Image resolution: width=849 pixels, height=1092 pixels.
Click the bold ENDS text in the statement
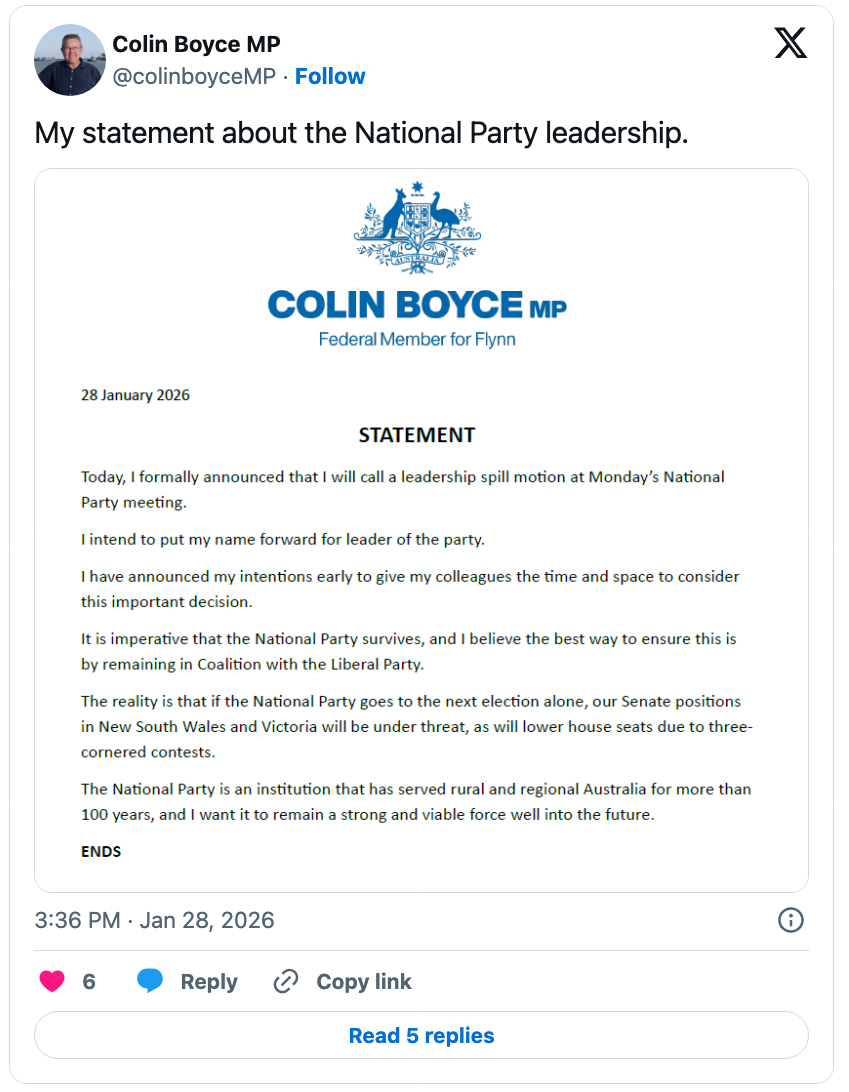(101, 852)
